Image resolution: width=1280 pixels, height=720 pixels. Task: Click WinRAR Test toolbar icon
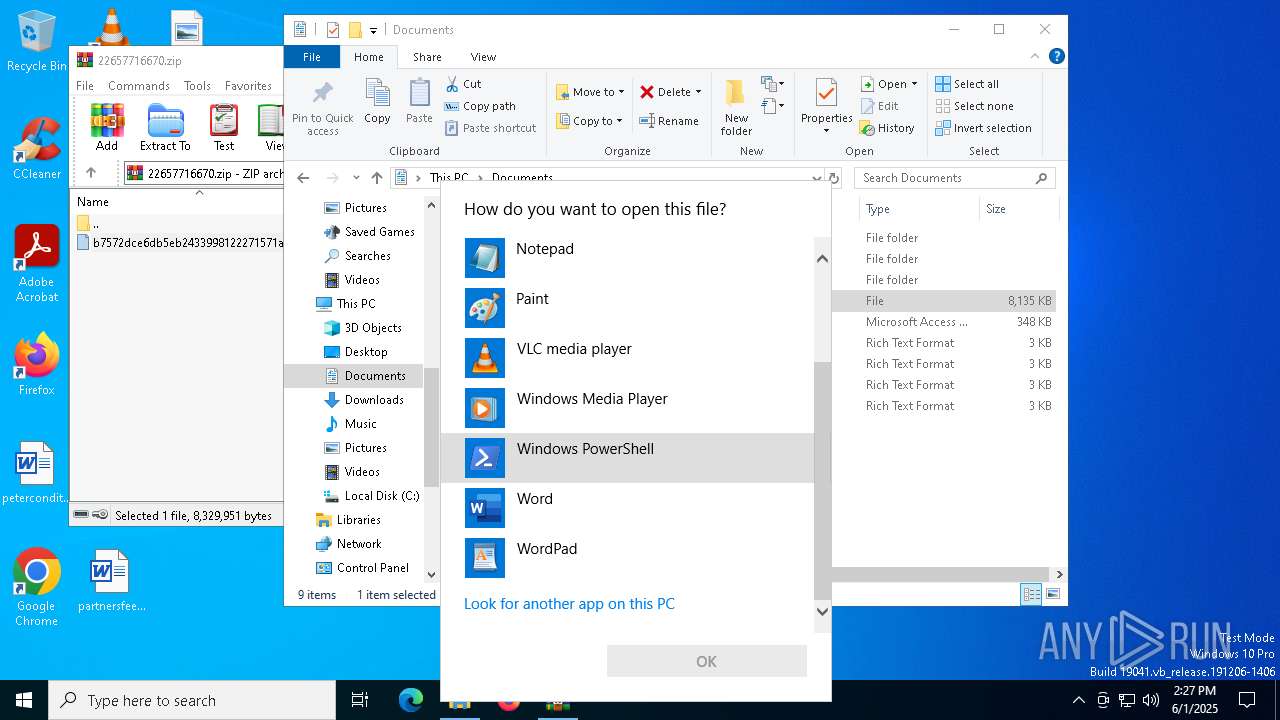pos(224,127)
